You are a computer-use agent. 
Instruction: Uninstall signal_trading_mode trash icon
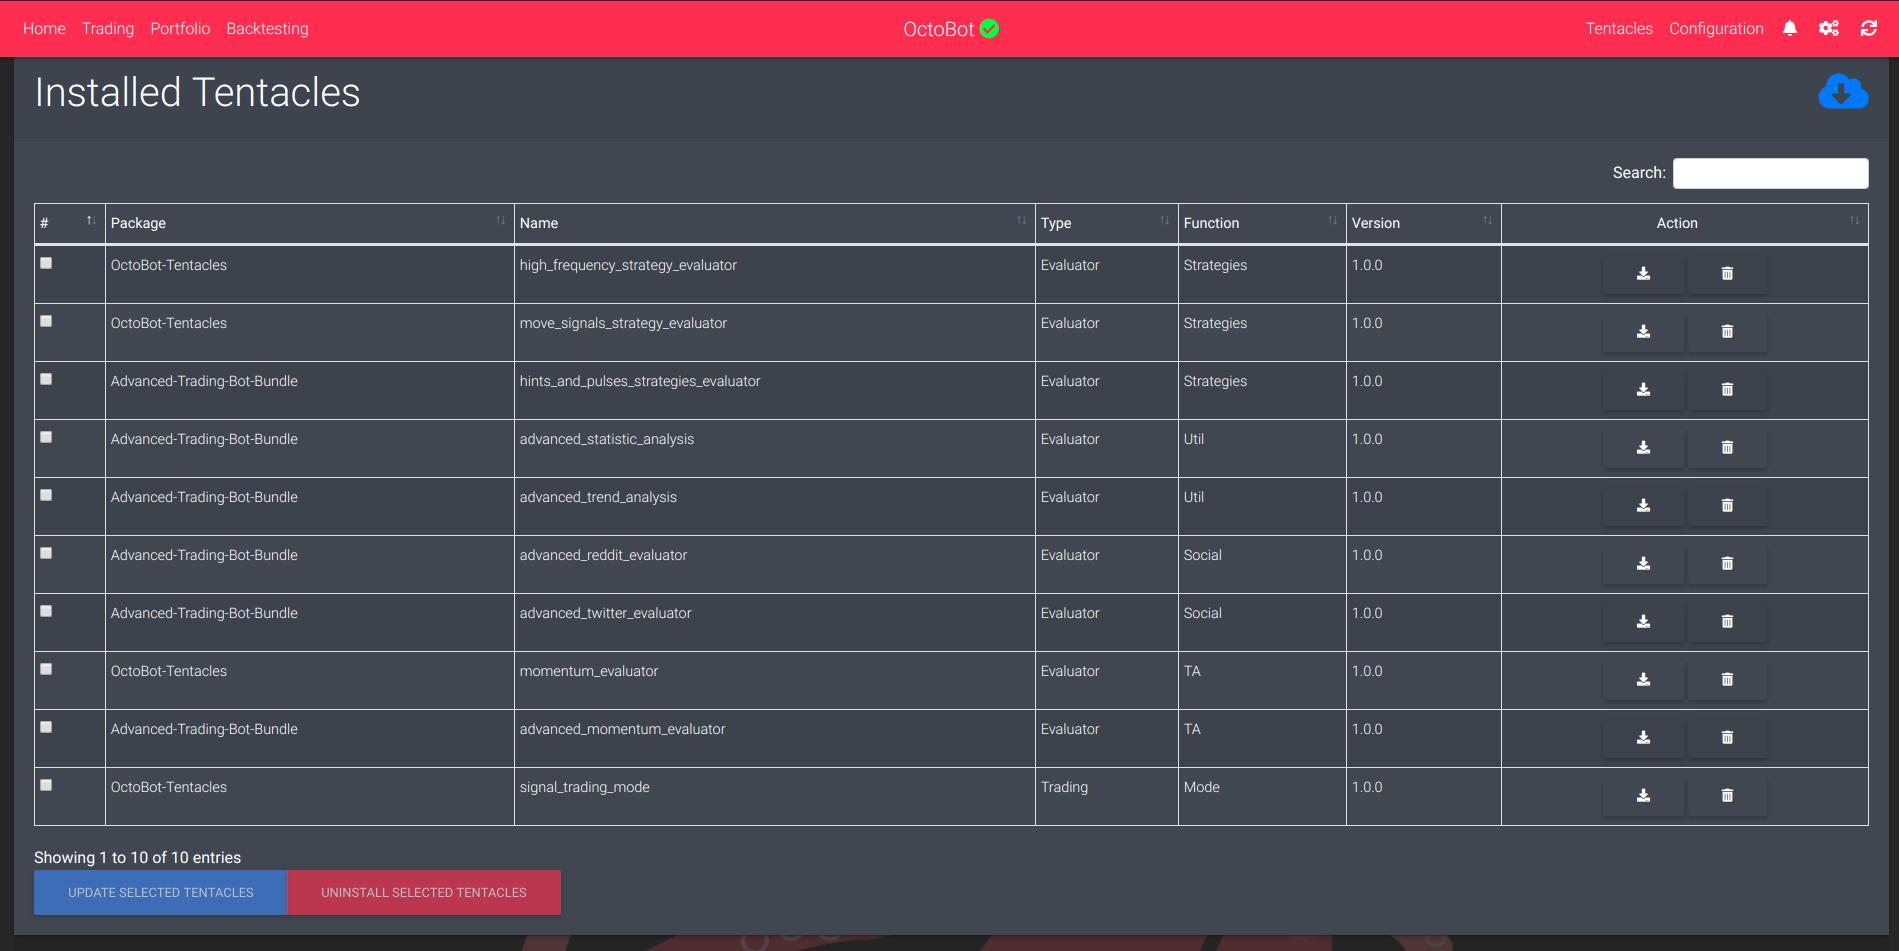pyautogui.click(x=1727, y=796)
